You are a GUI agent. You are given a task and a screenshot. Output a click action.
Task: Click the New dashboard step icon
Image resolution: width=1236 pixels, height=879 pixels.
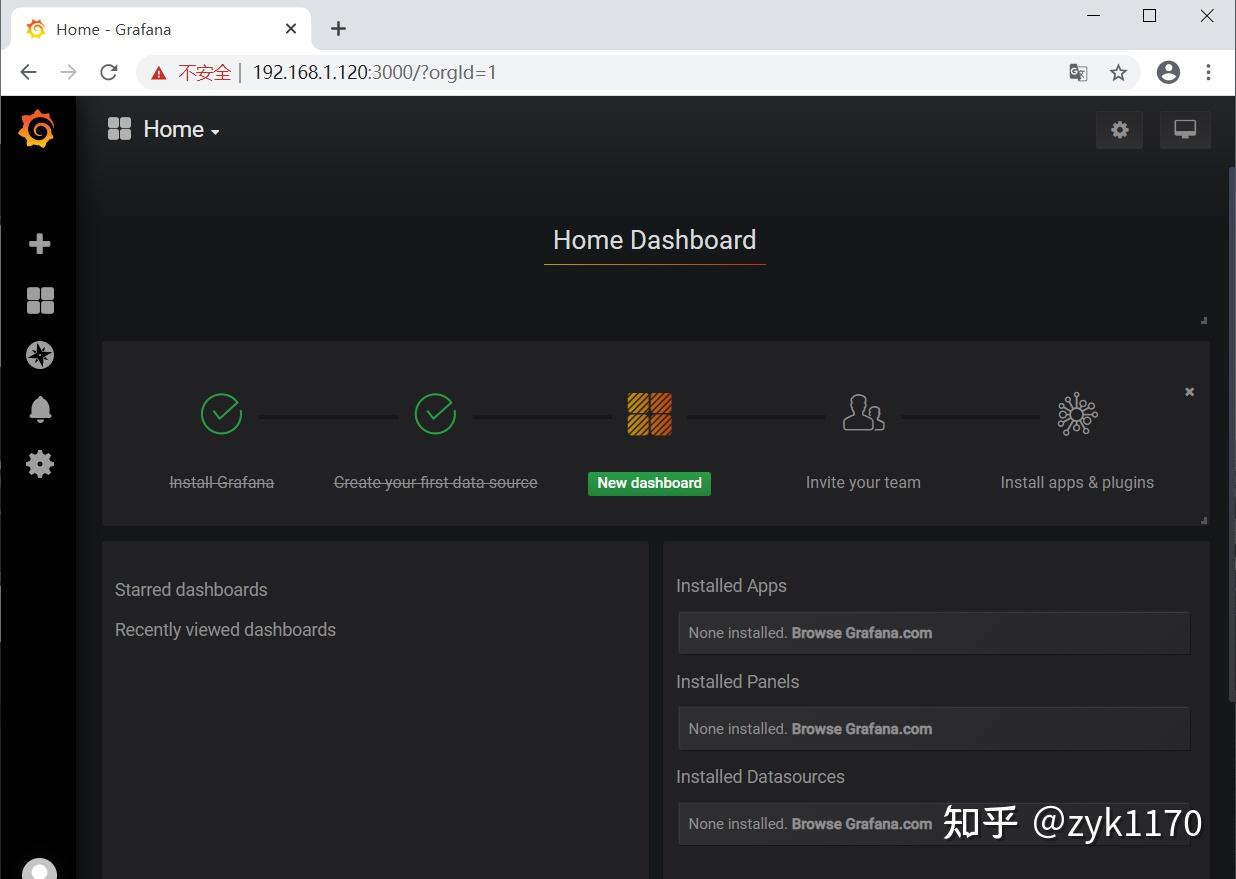pyautogui.click(x=649, y=413)
